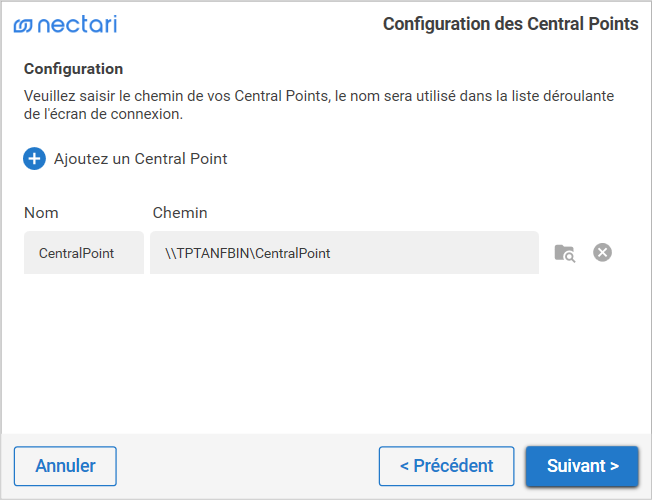Focus the Nom field containing CentralPoint
Viewport: 652px width, 500px height.
click(84, 253)
